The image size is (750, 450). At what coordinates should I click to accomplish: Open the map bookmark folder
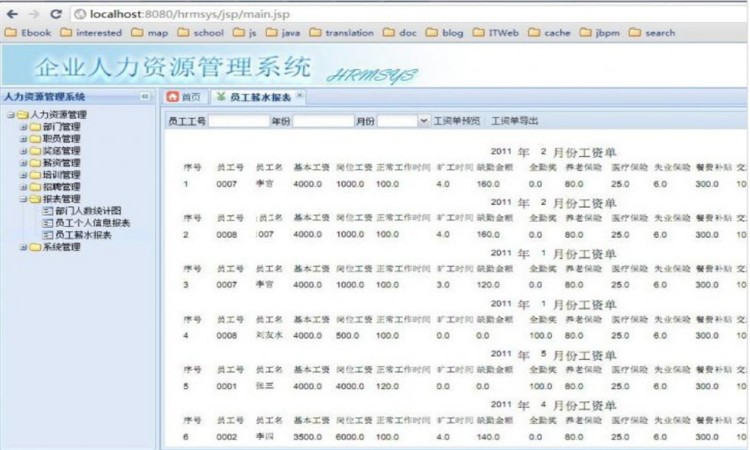point(149,33)
